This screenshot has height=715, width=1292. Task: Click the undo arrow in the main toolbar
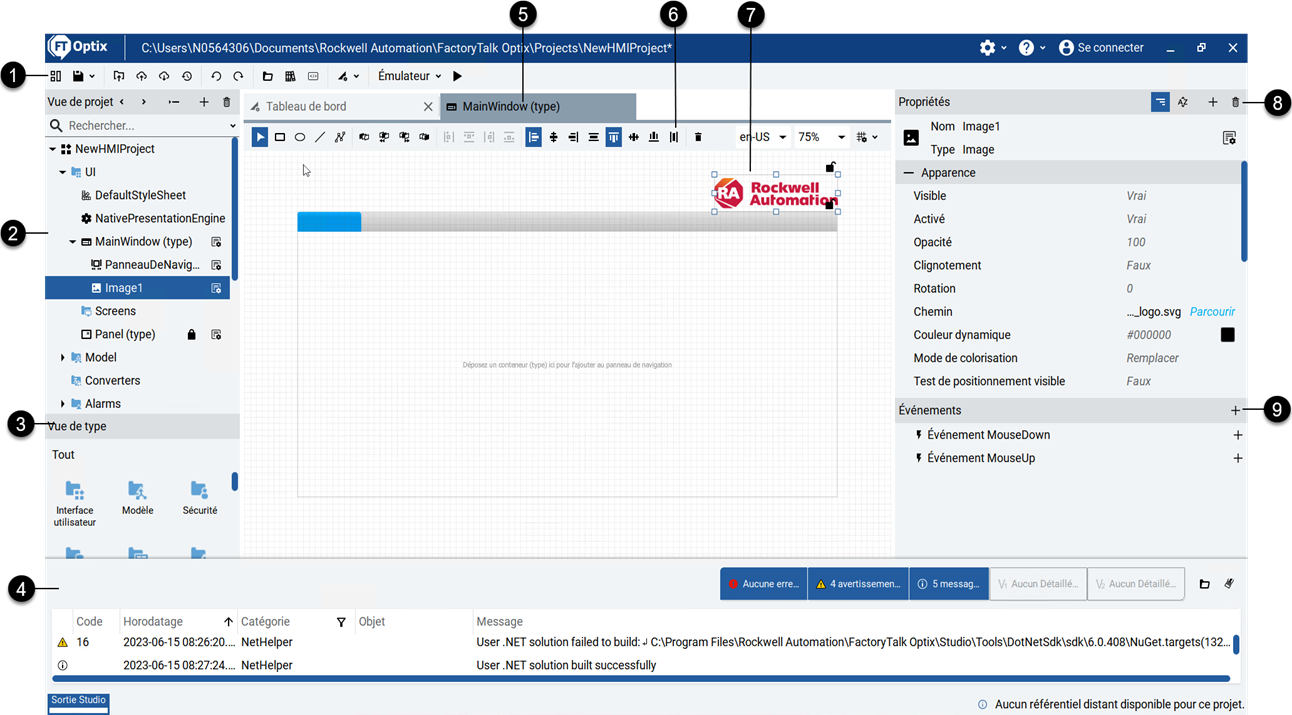pyautogui.click(x=216, y=76)
